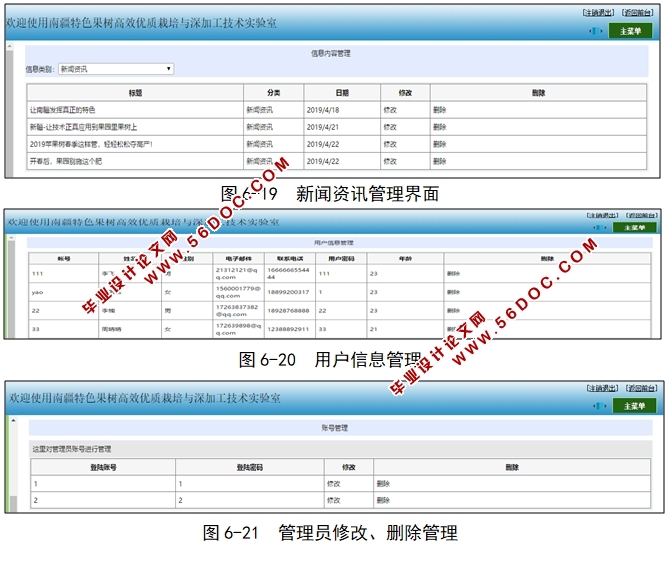Click the phone number cell 12388892911
Viewport: 671px width, 568px height.
[288, 329]
